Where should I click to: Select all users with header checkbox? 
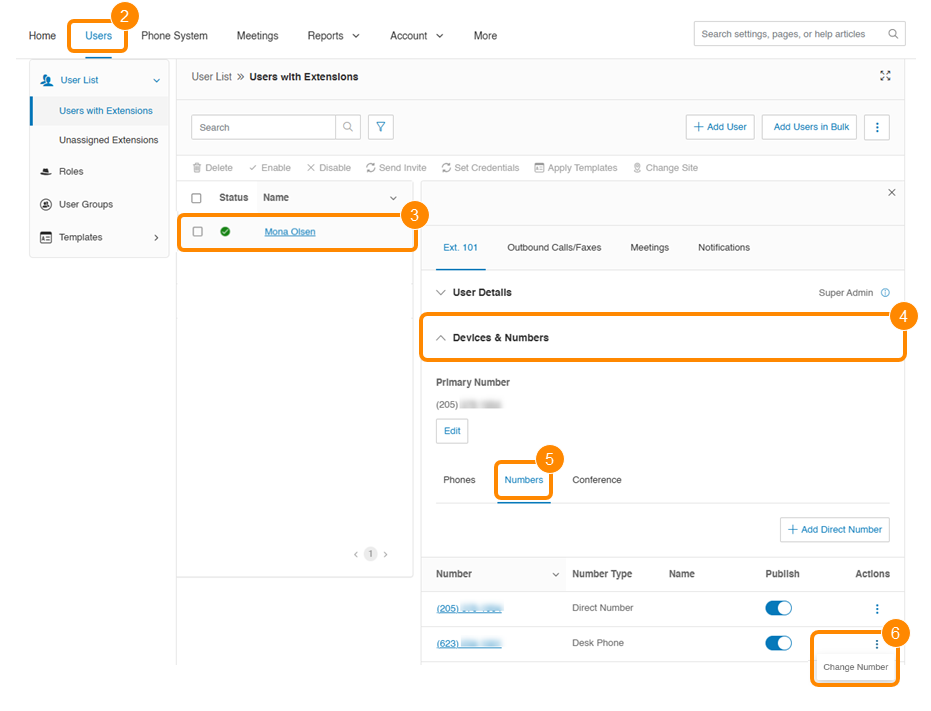tap(197, 198)
